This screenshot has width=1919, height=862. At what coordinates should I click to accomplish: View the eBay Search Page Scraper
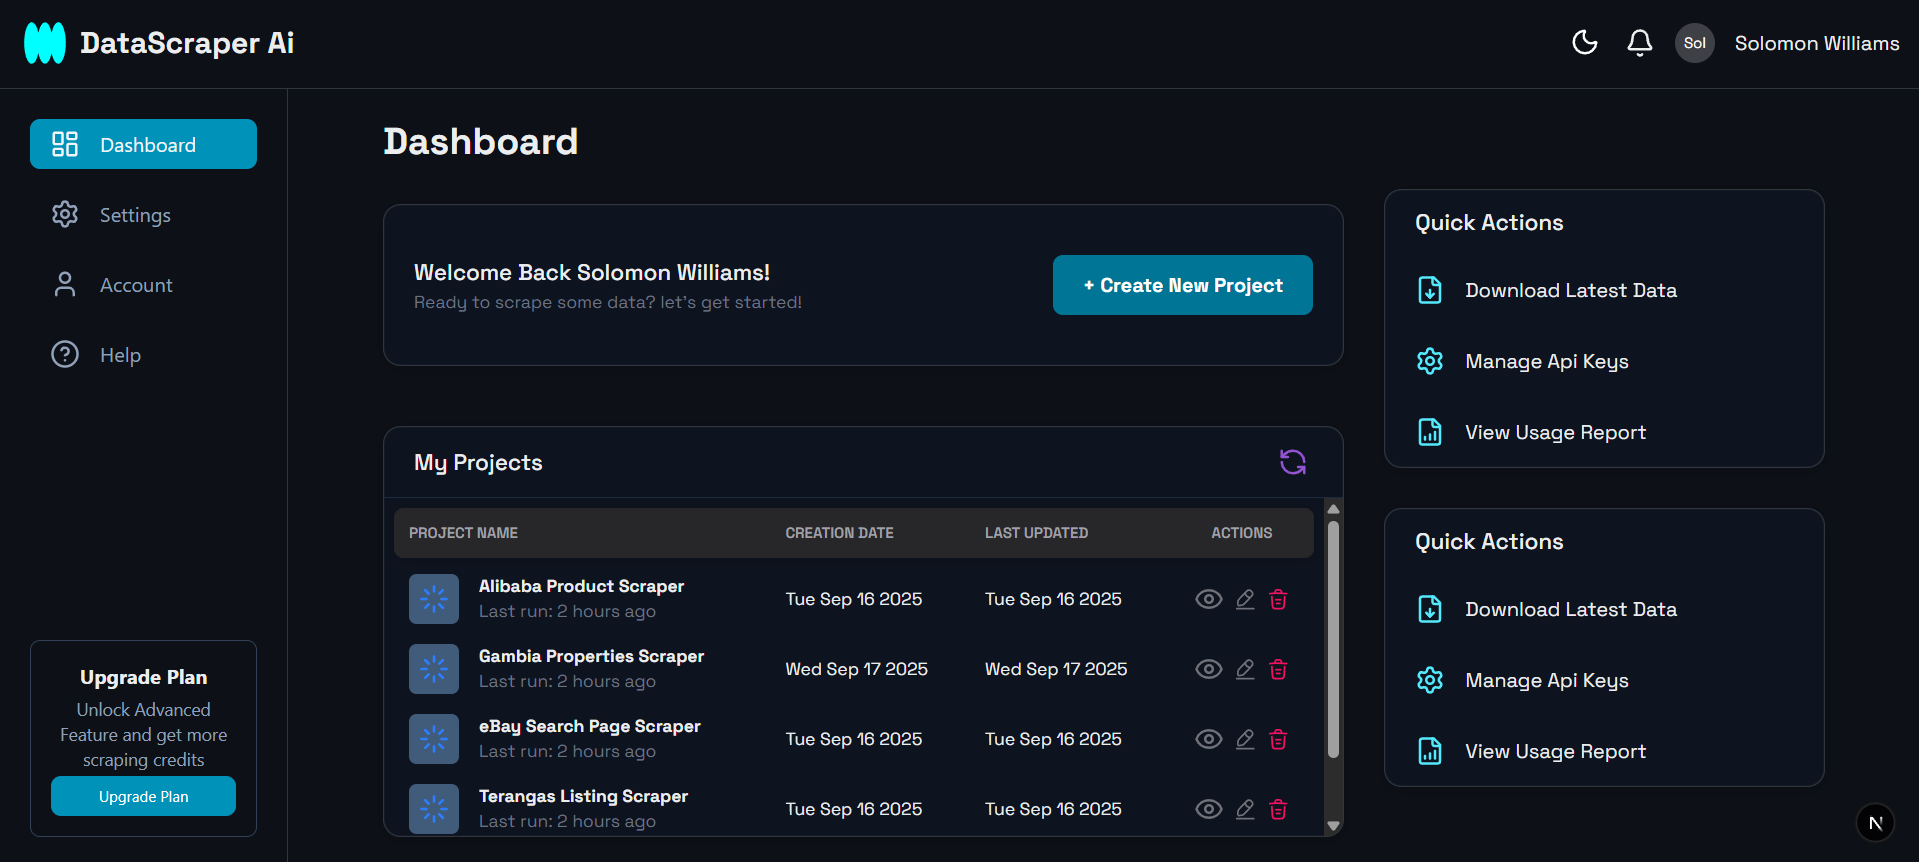coord(1208,739)
